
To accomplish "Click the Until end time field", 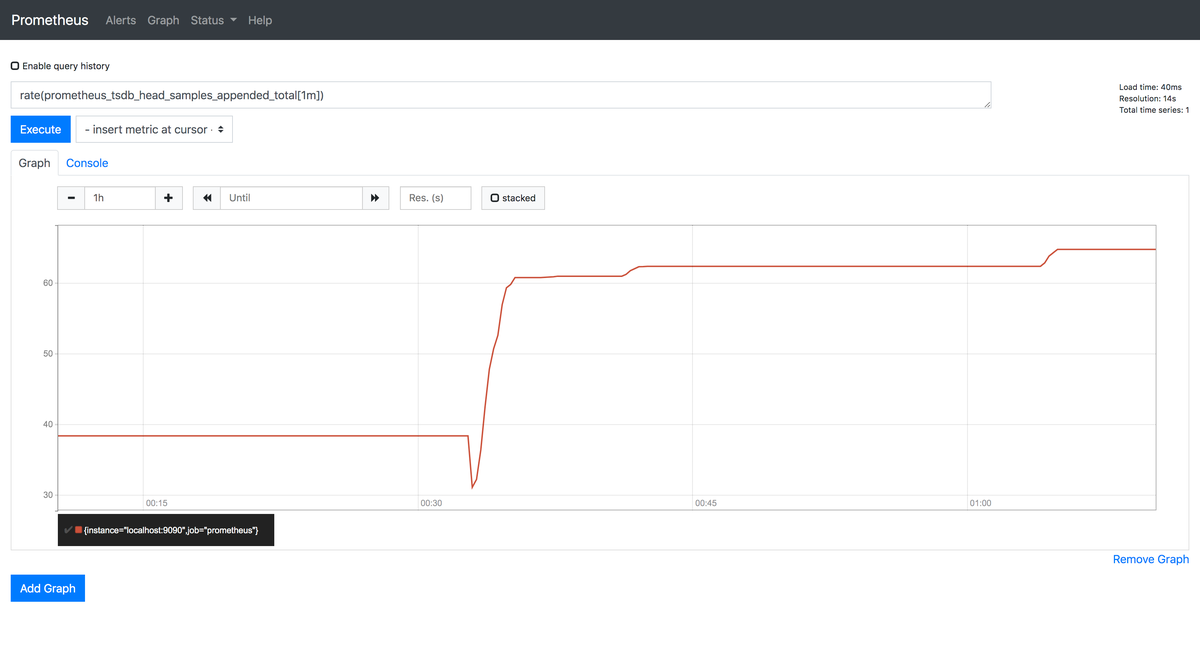I will click(291, 198).
